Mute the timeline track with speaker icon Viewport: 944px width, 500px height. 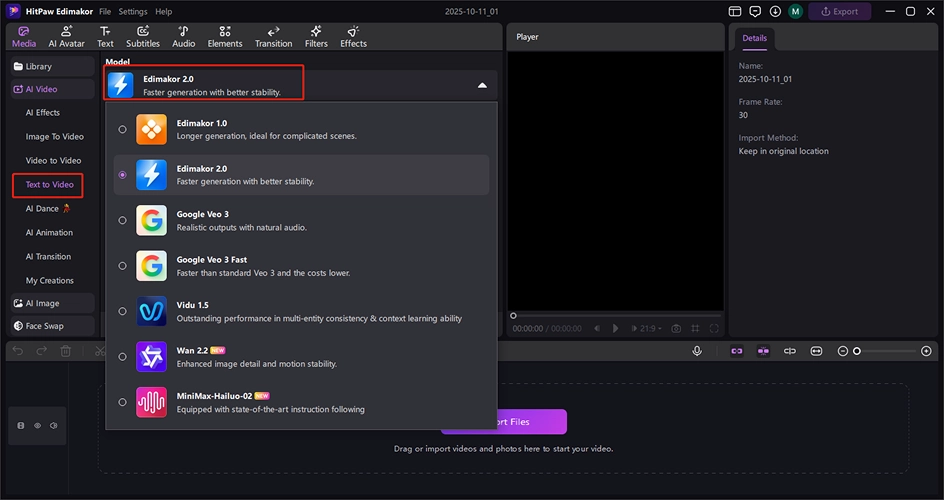click(54, 425)
